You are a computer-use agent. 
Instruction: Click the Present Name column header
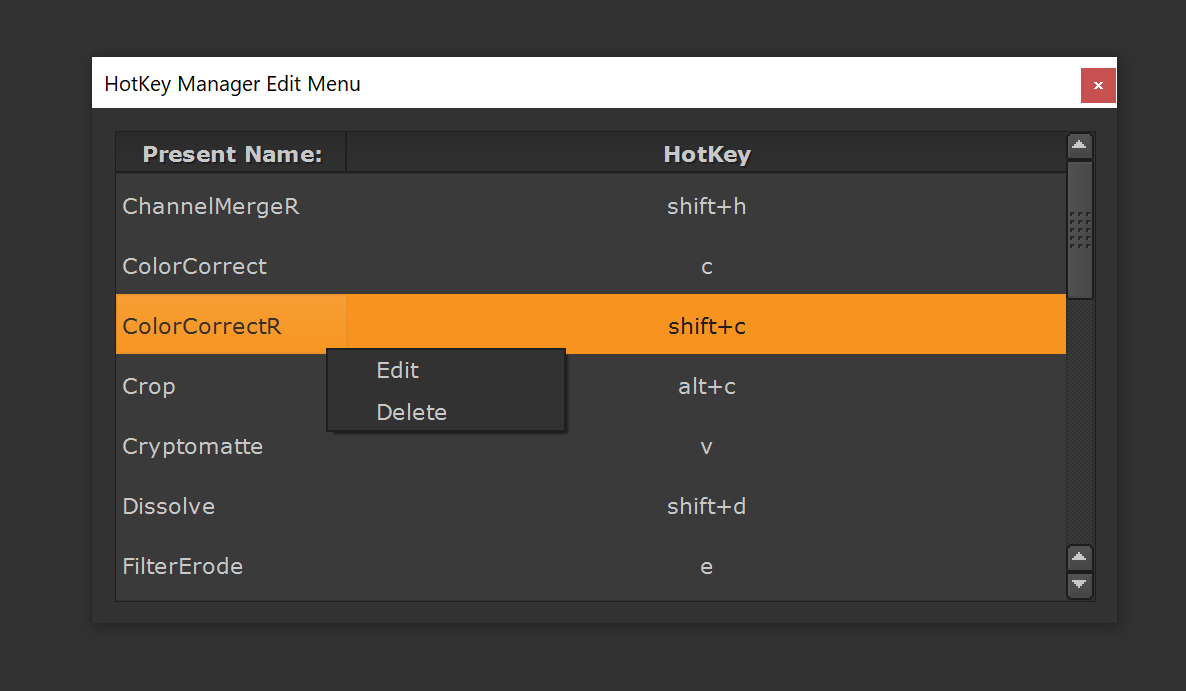pos(230,153)
